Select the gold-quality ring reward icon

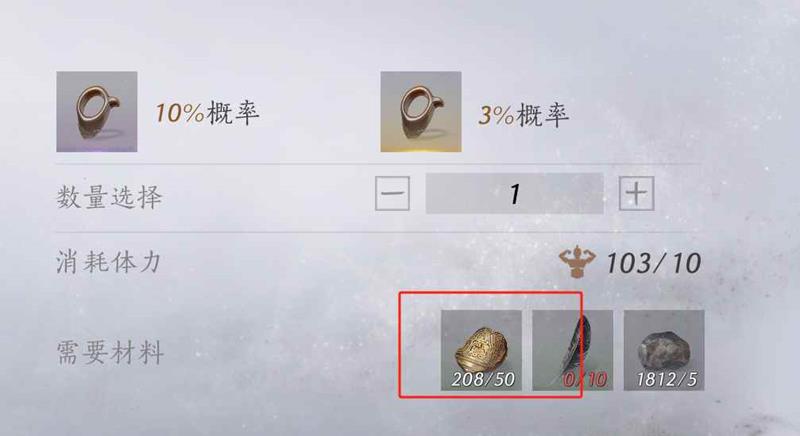point(421,112)
